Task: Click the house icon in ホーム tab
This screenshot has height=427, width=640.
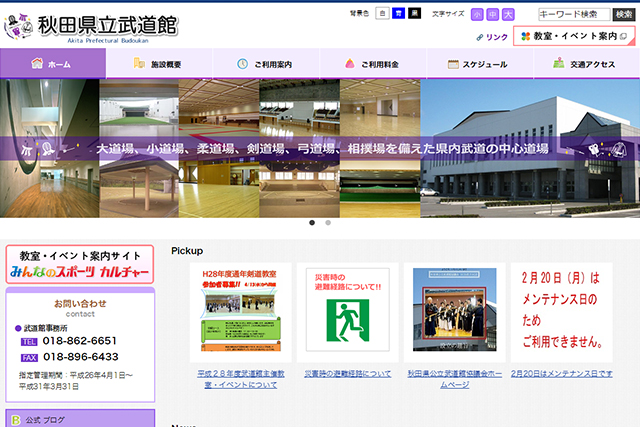Action: (37, 63)
